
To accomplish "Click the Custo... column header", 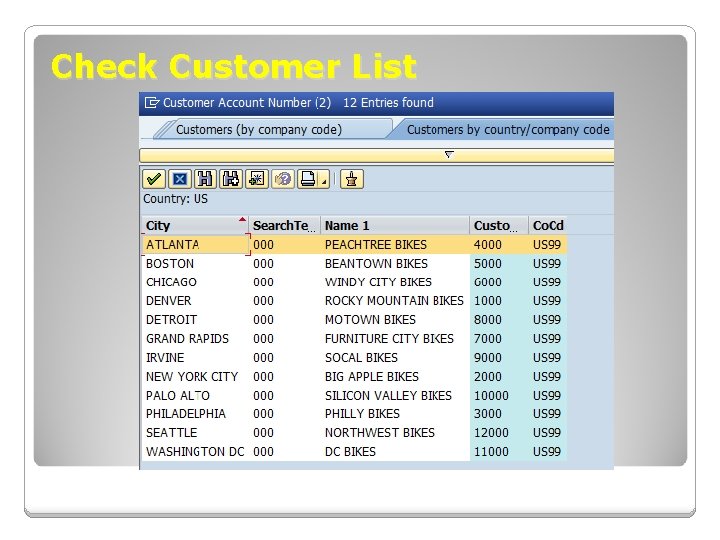I will [499, 225].
